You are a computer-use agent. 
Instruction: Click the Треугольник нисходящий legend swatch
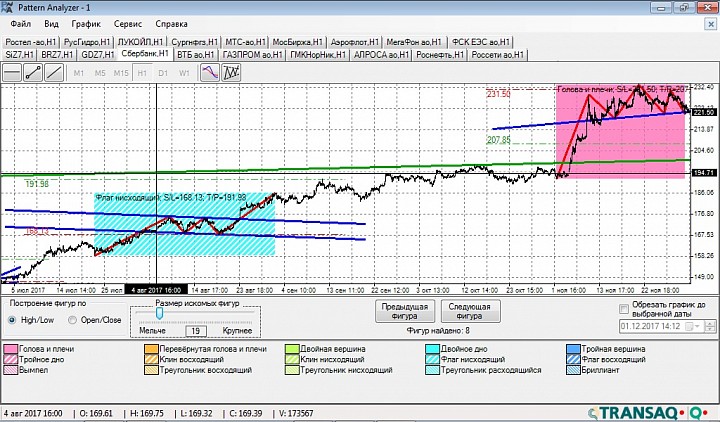(x=292, y=370)
